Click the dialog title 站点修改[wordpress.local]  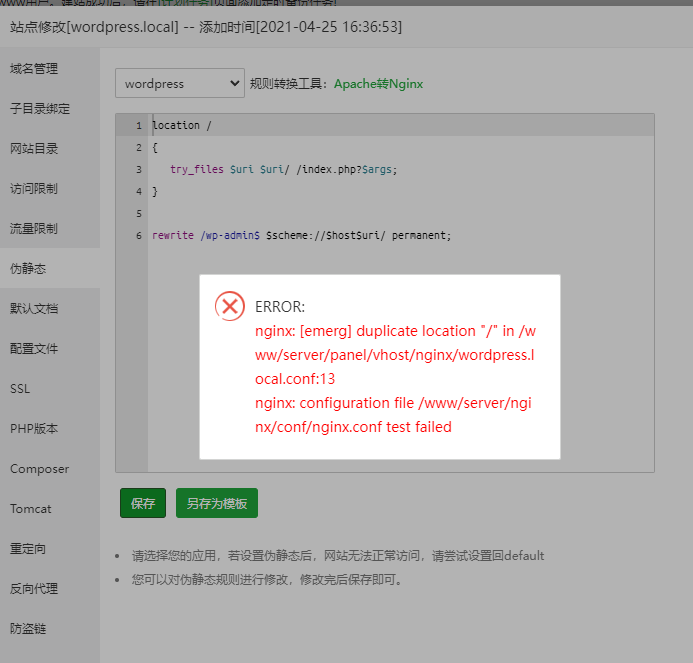[x=94, y=27]
